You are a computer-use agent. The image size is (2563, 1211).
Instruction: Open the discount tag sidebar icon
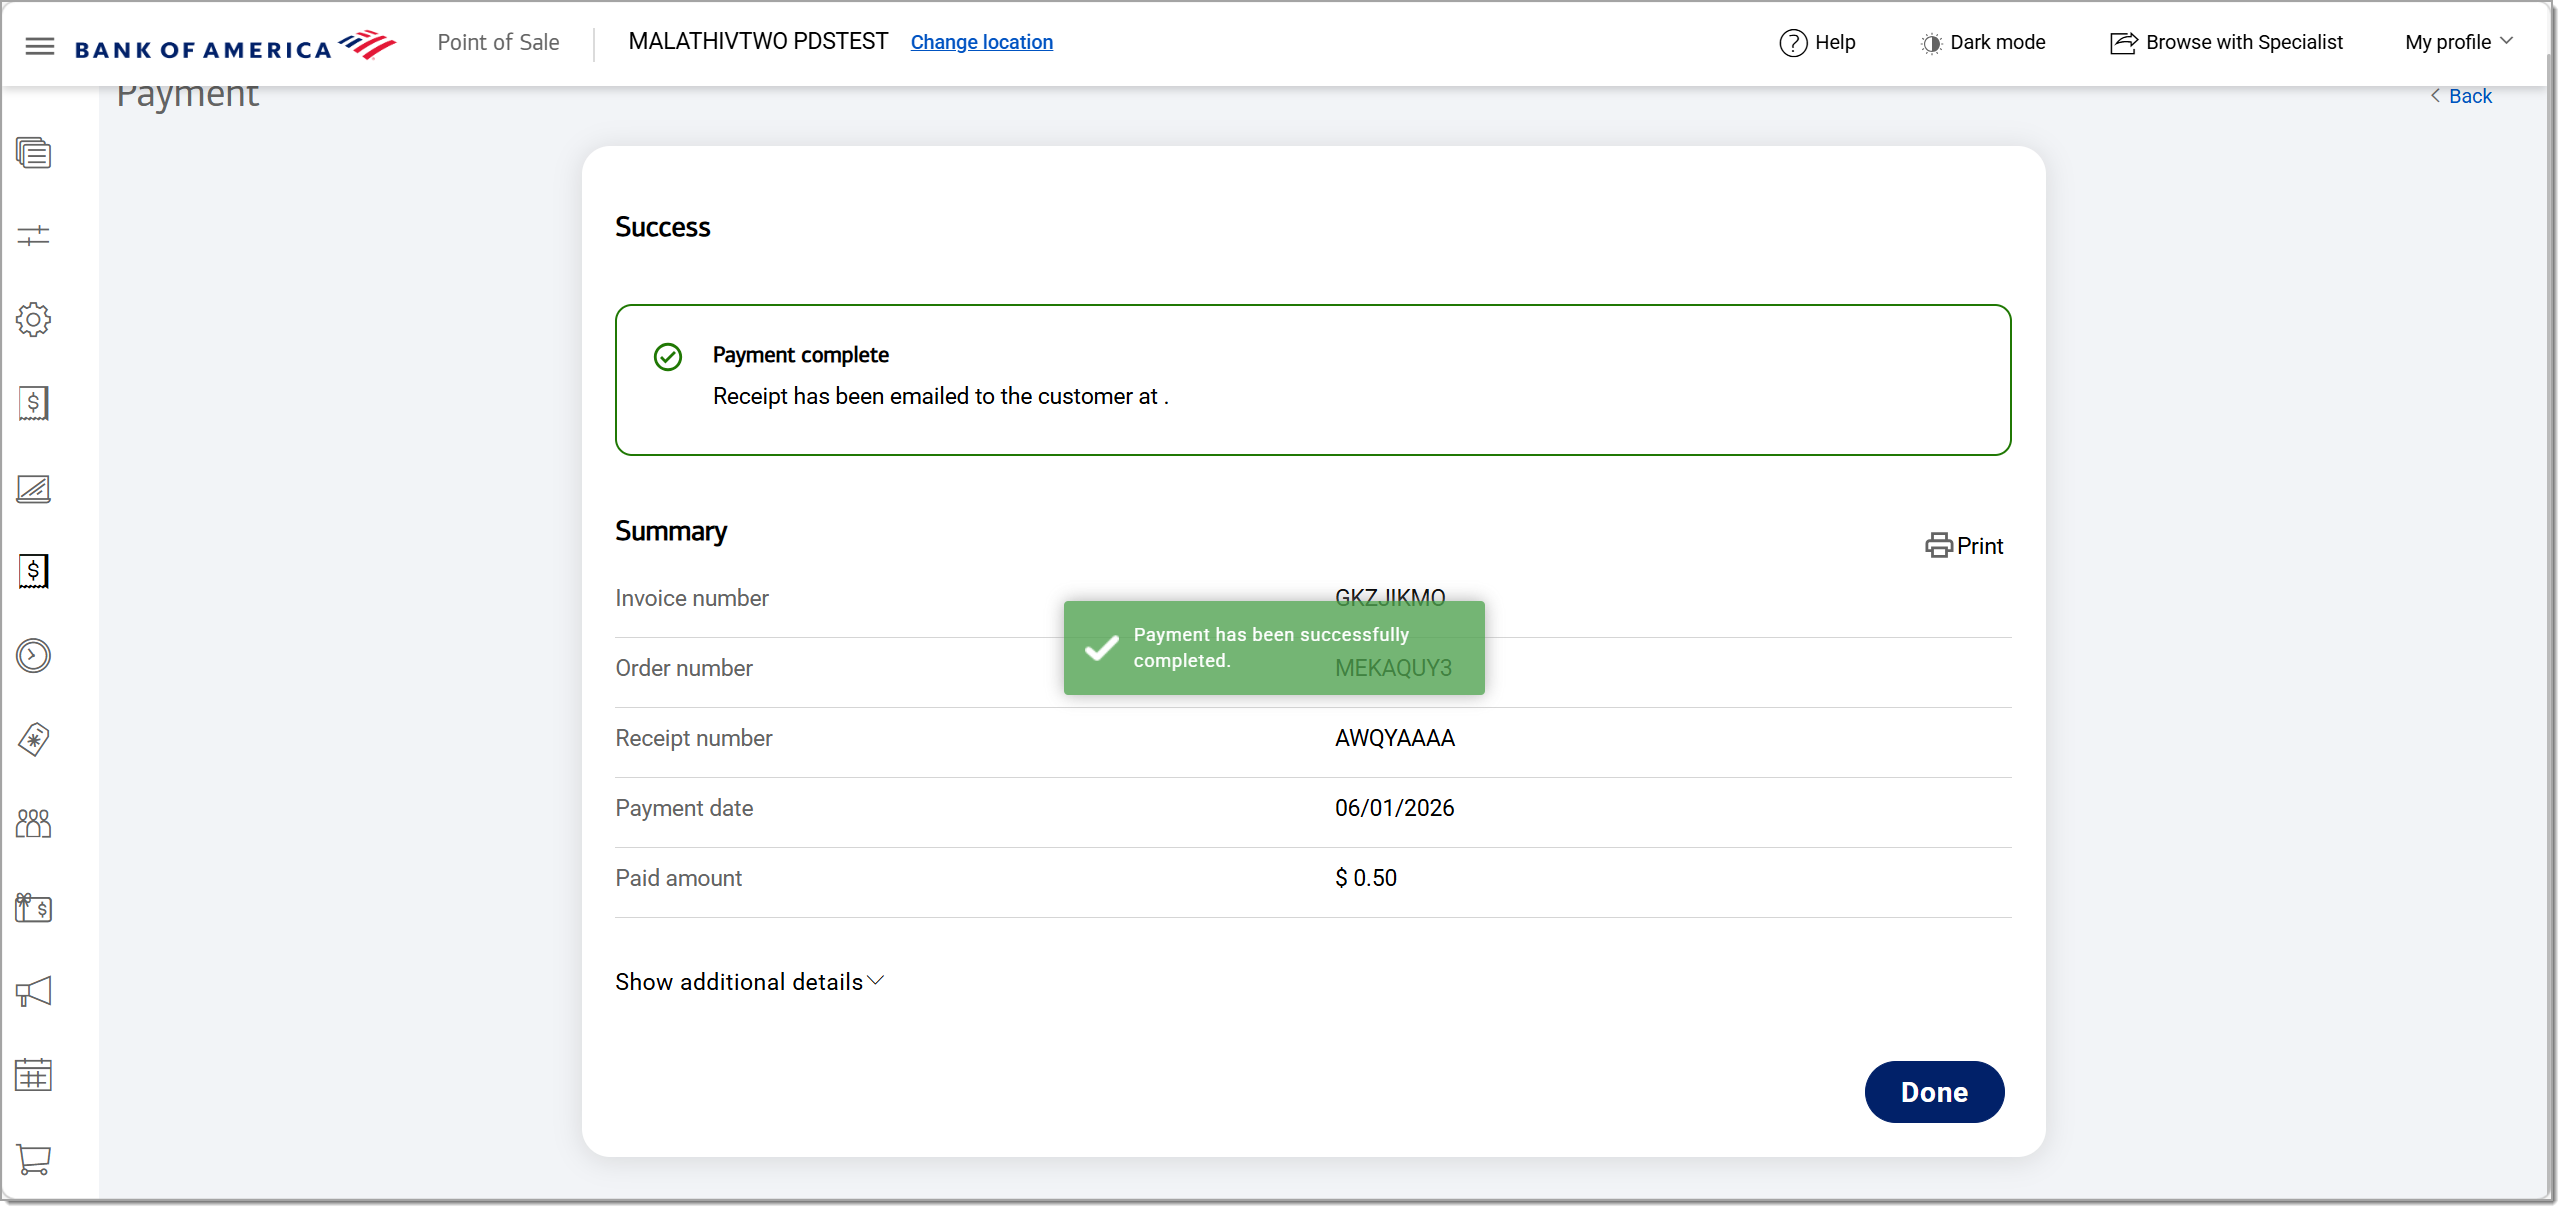(33, 739)
